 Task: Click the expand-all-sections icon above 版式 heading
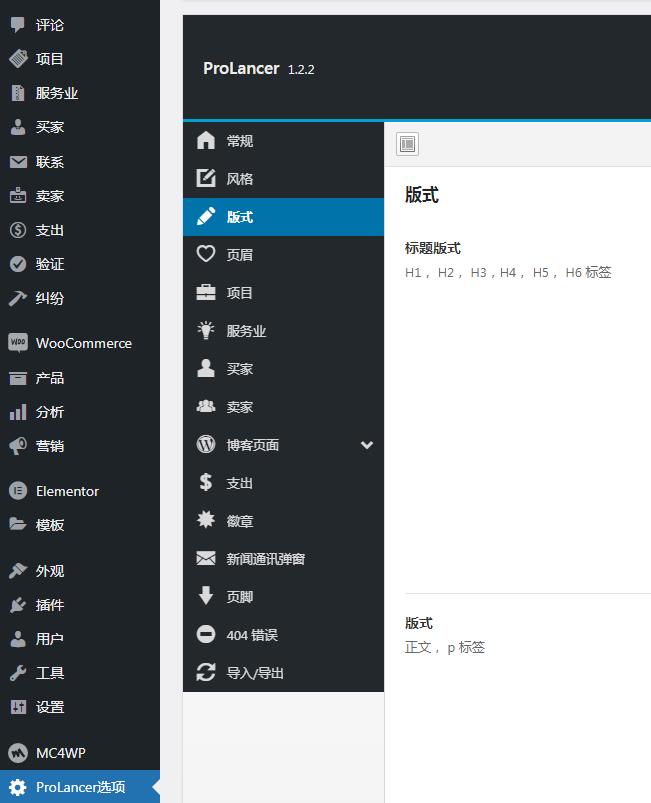(x=407, y=144)
